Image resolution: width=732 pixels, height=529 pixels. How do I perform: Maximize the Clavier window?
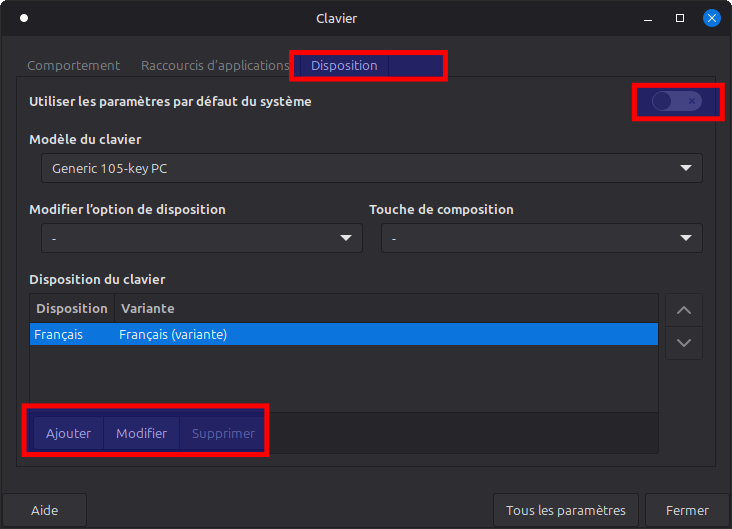point(680,18)
